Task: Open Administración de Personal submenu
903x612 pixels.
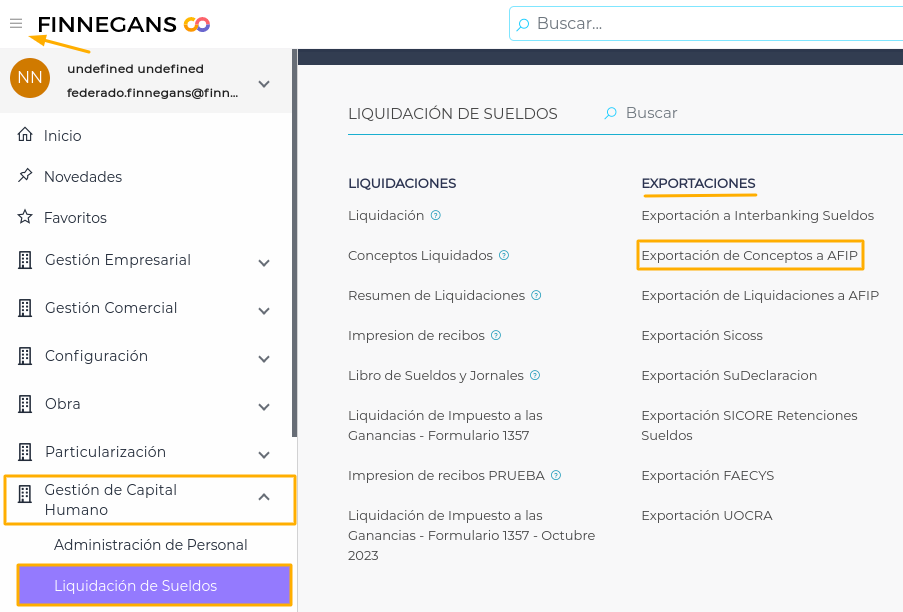Action: [151, 545]
